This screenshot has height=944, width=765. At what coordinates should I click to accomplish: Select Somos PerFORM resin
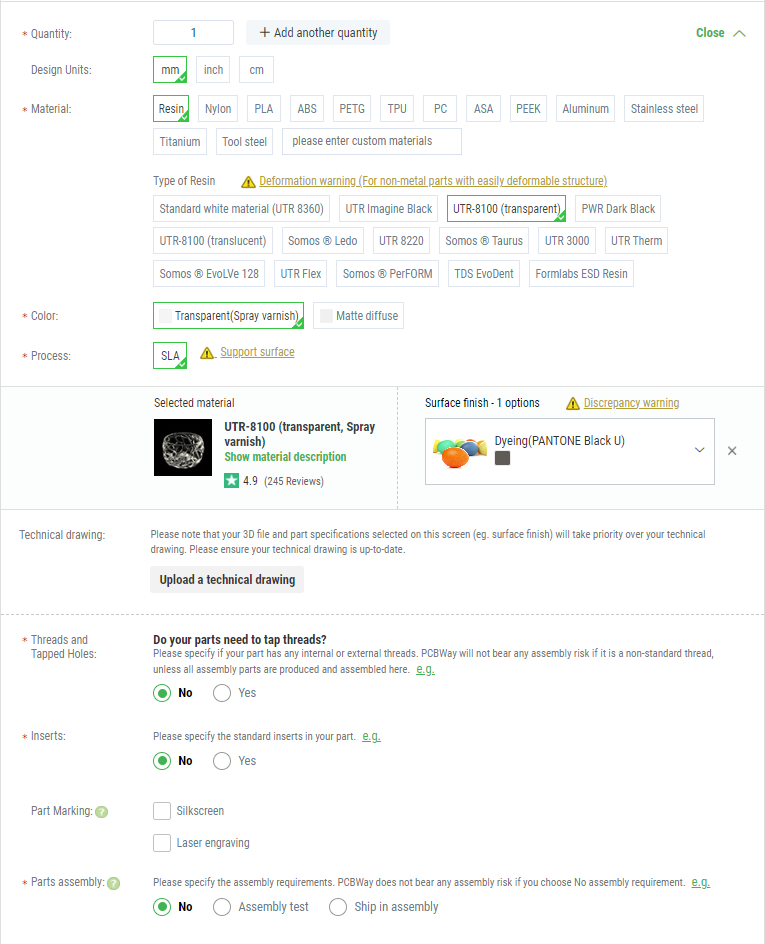coord(388,274)
